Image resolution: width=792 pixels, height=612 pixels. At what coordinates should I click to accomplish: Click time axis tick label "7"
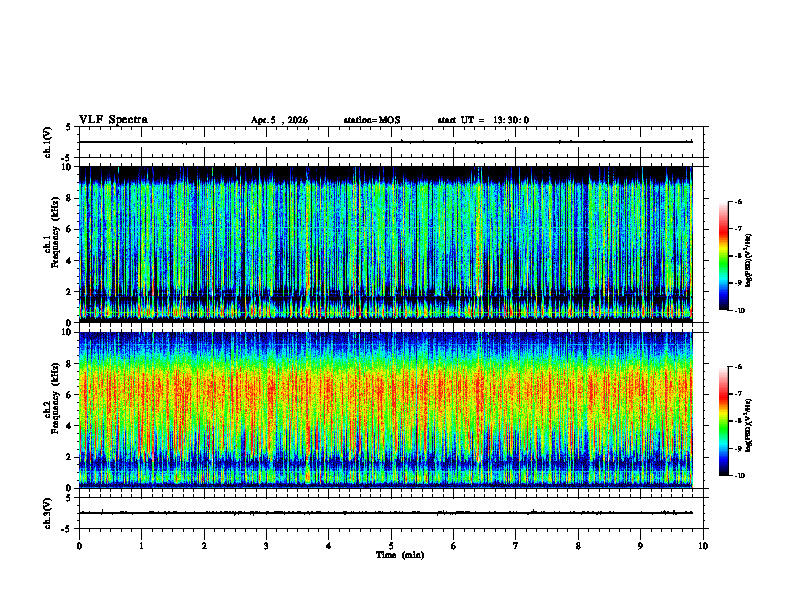[516, 546]
